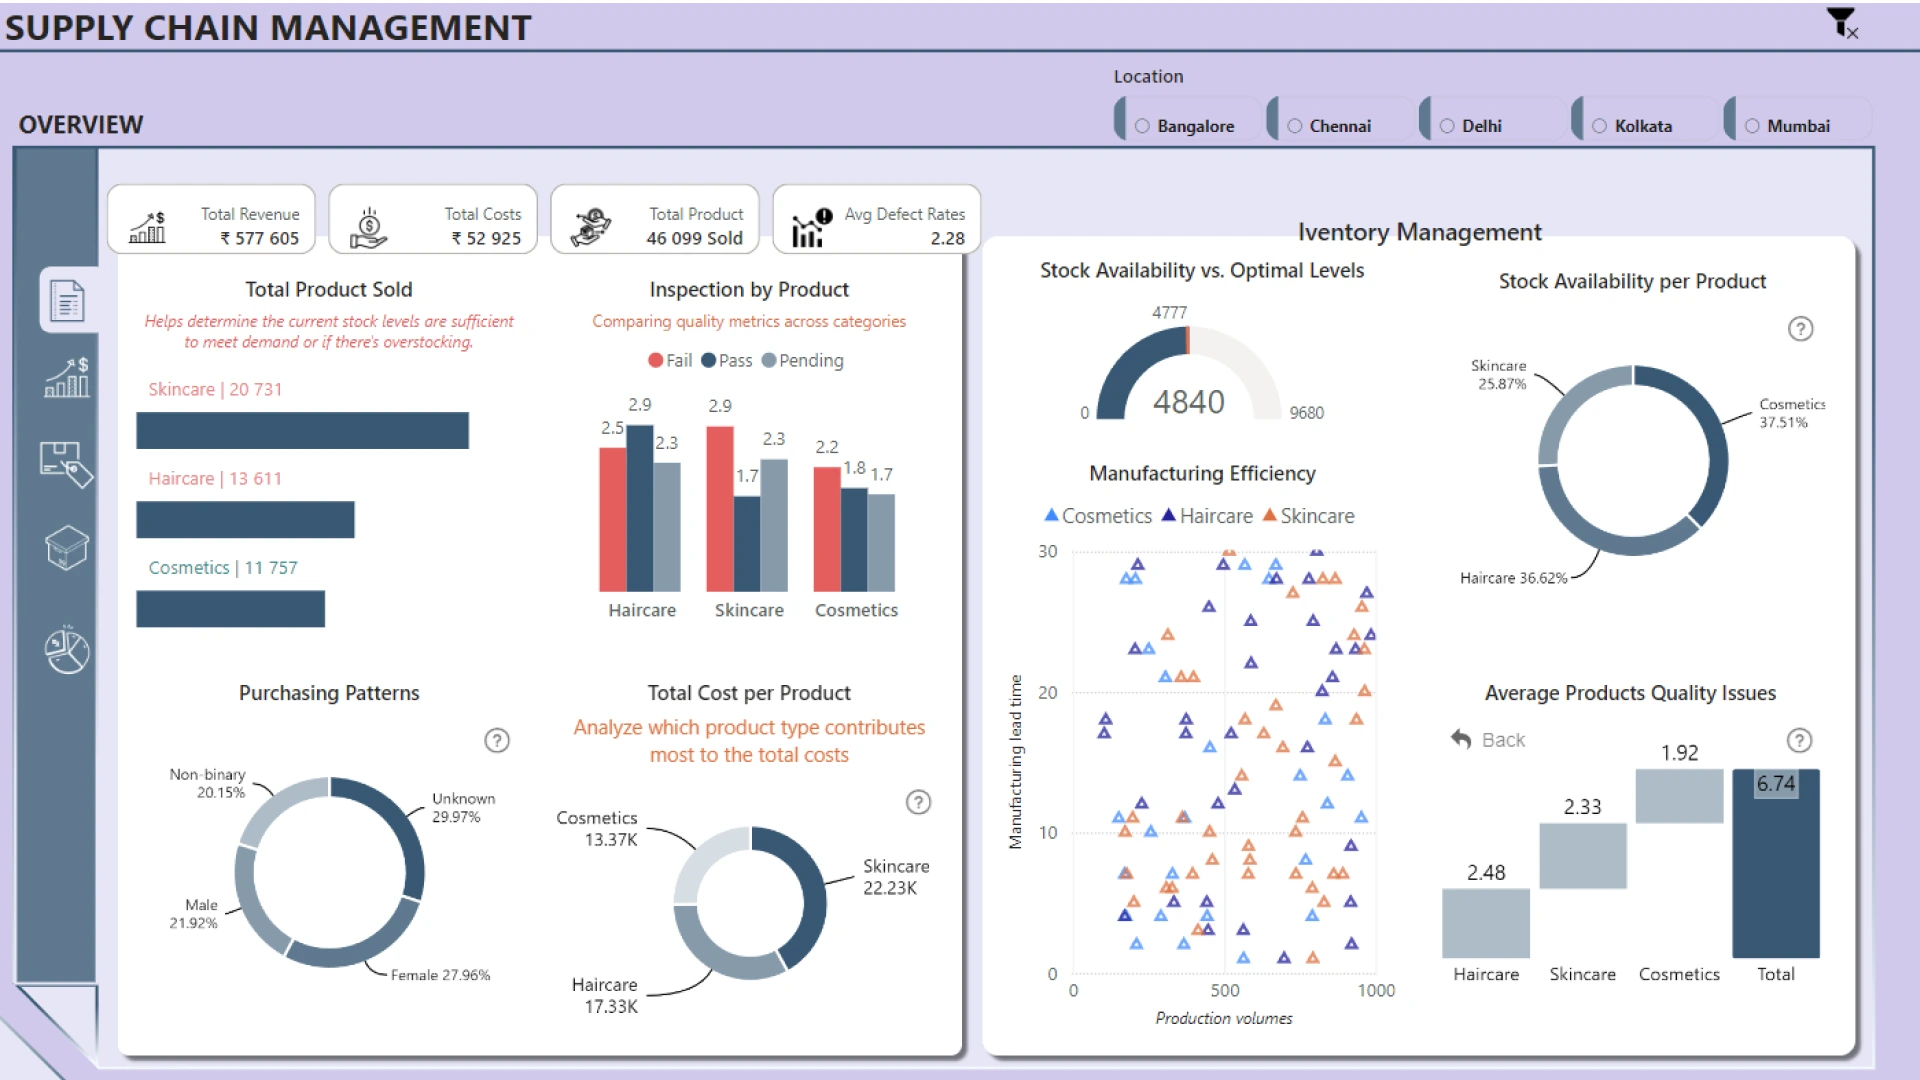The image size is (1920, 1080).
Task: Click the Avg Defect Rates KPI card
Action: coord(877,219)
